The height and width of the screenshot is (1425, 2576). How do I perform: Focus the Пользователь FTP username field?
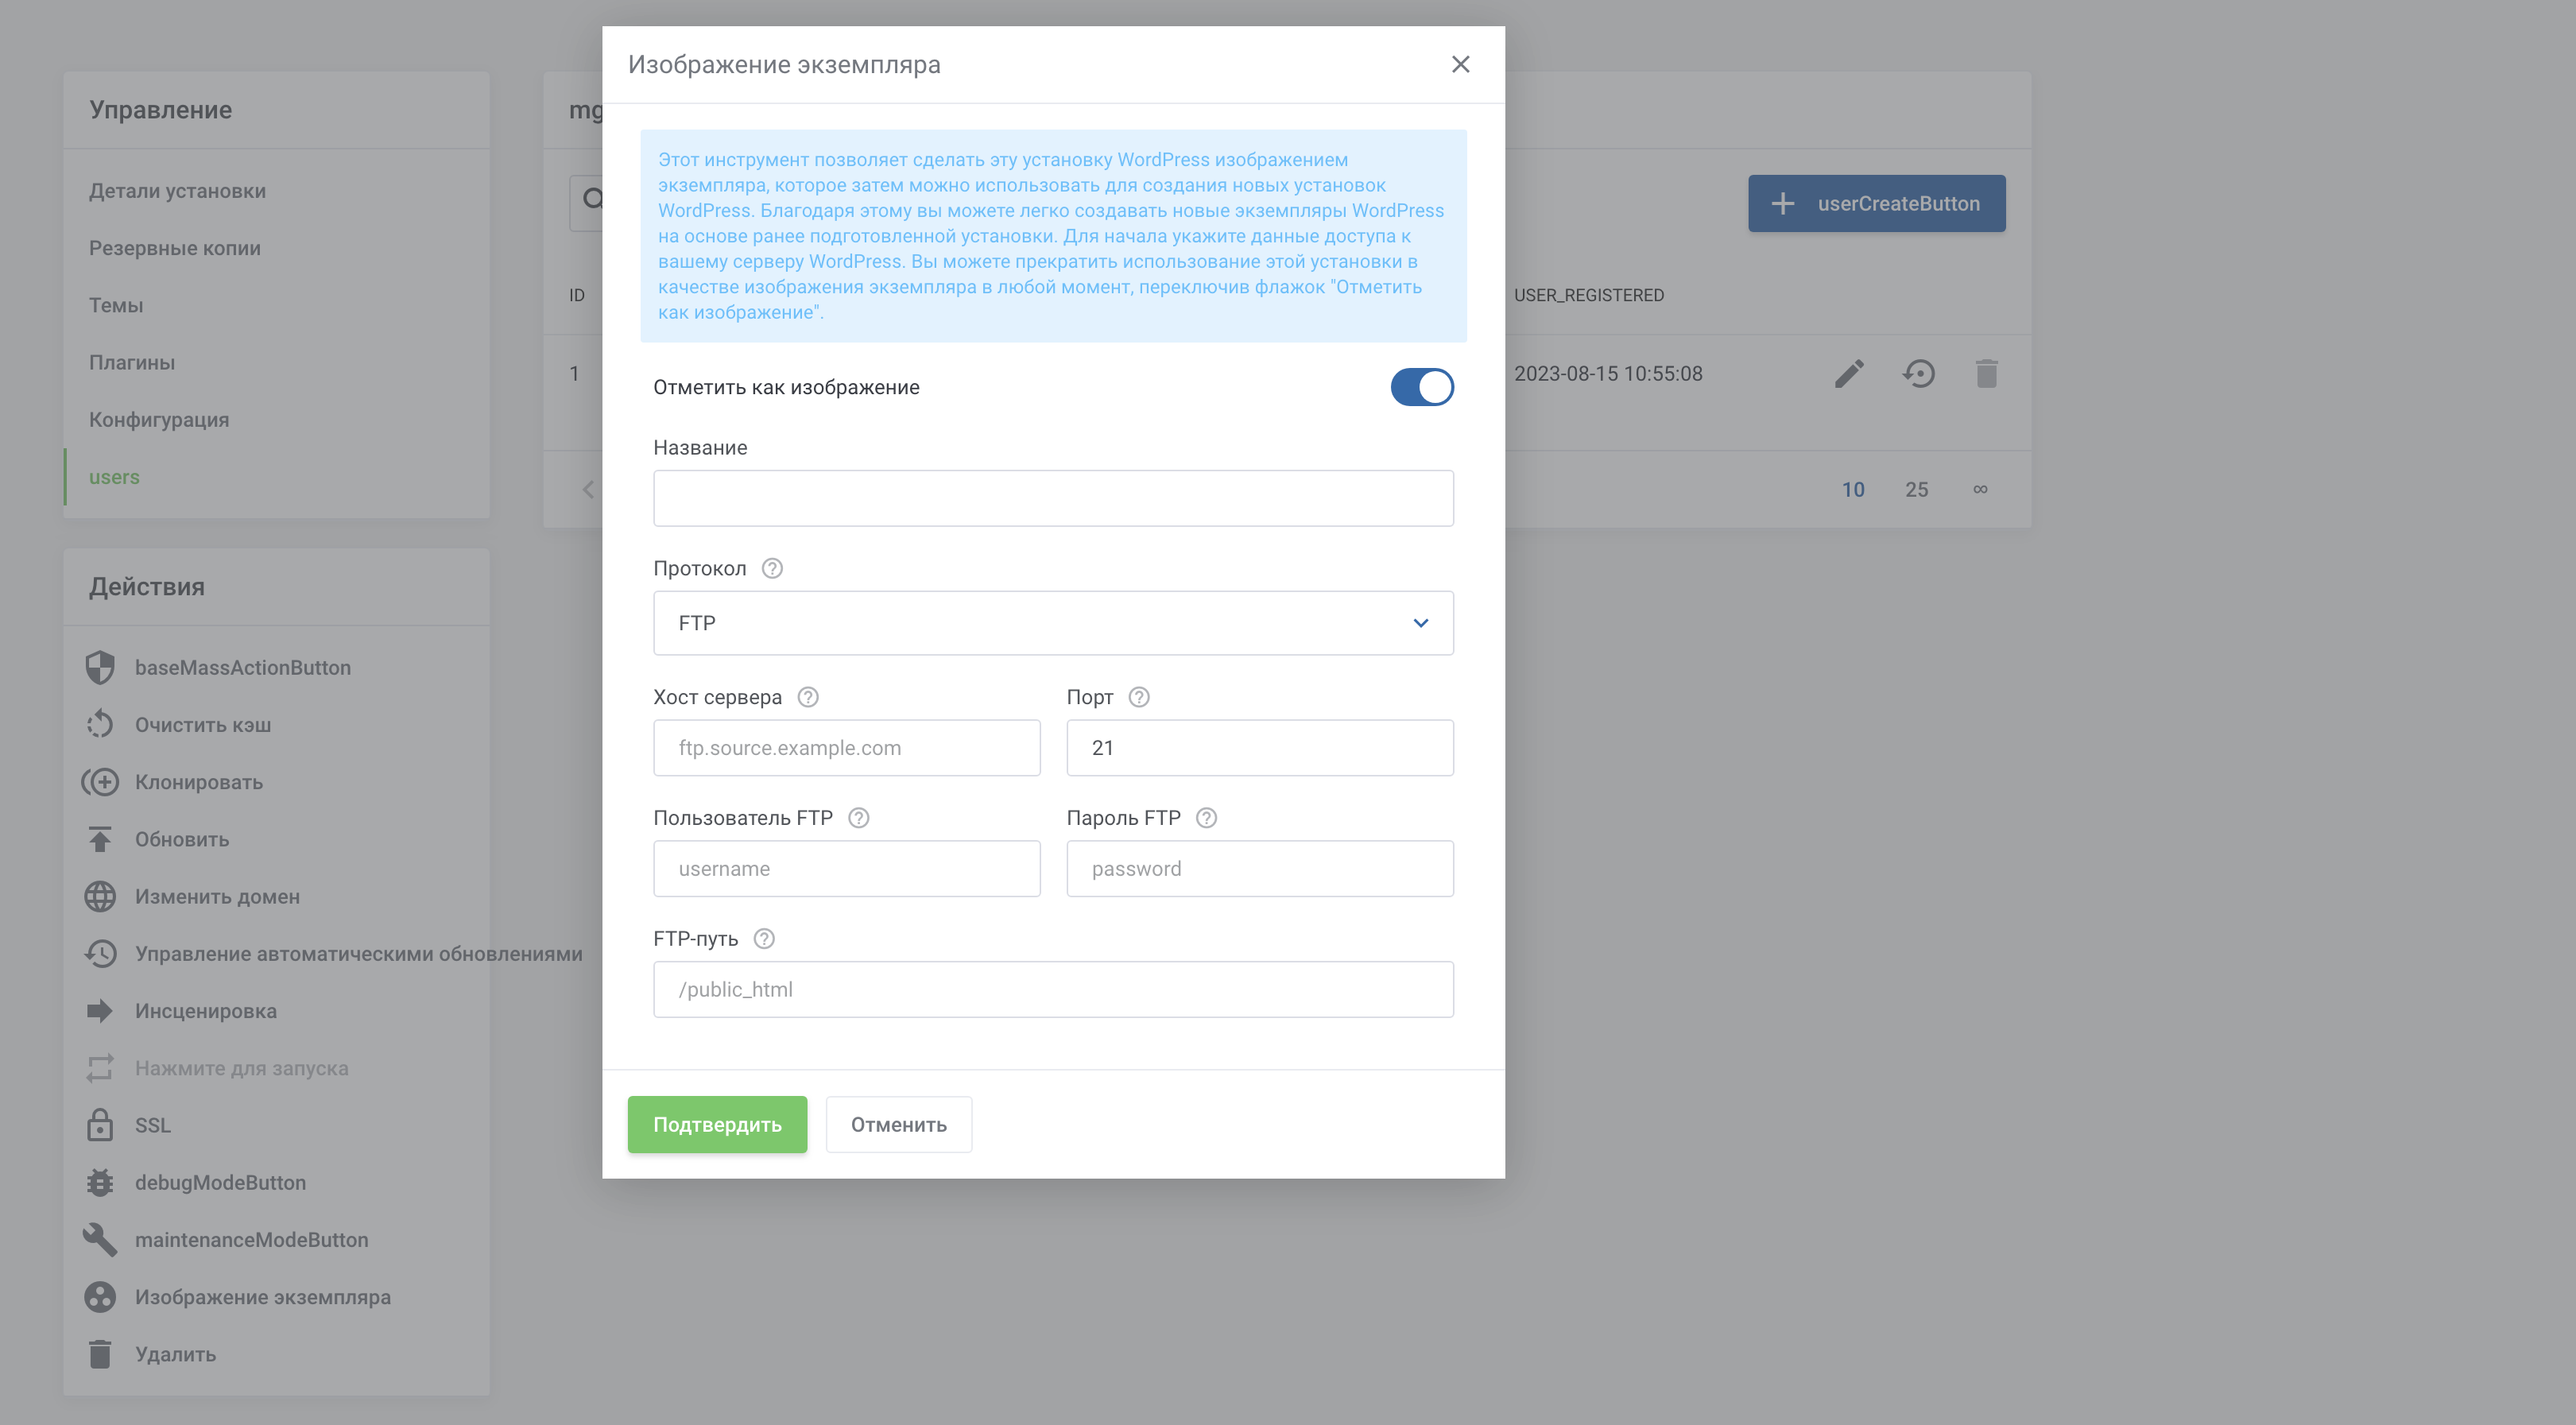tap(846, 869)
